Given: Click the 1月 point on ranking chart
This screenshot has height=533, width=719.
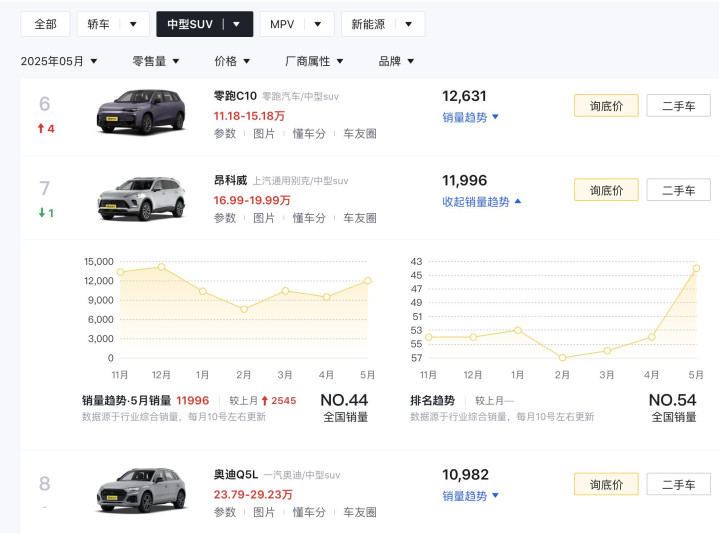Looking at the screenshot, I should 518,330.
